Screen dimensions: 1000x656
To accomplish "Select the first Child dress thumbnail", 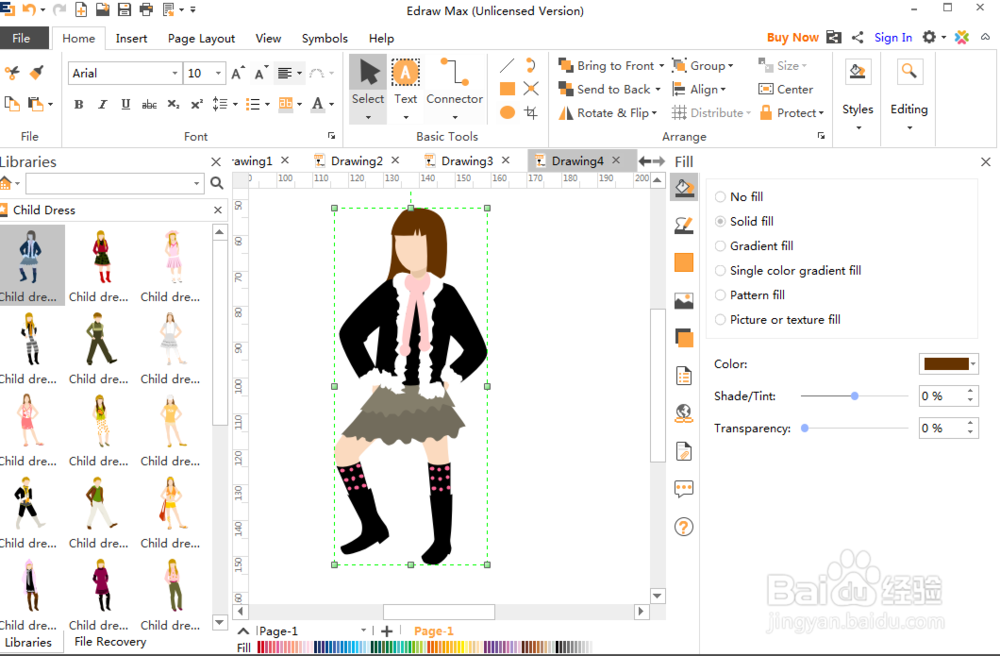I will point(30,257).
